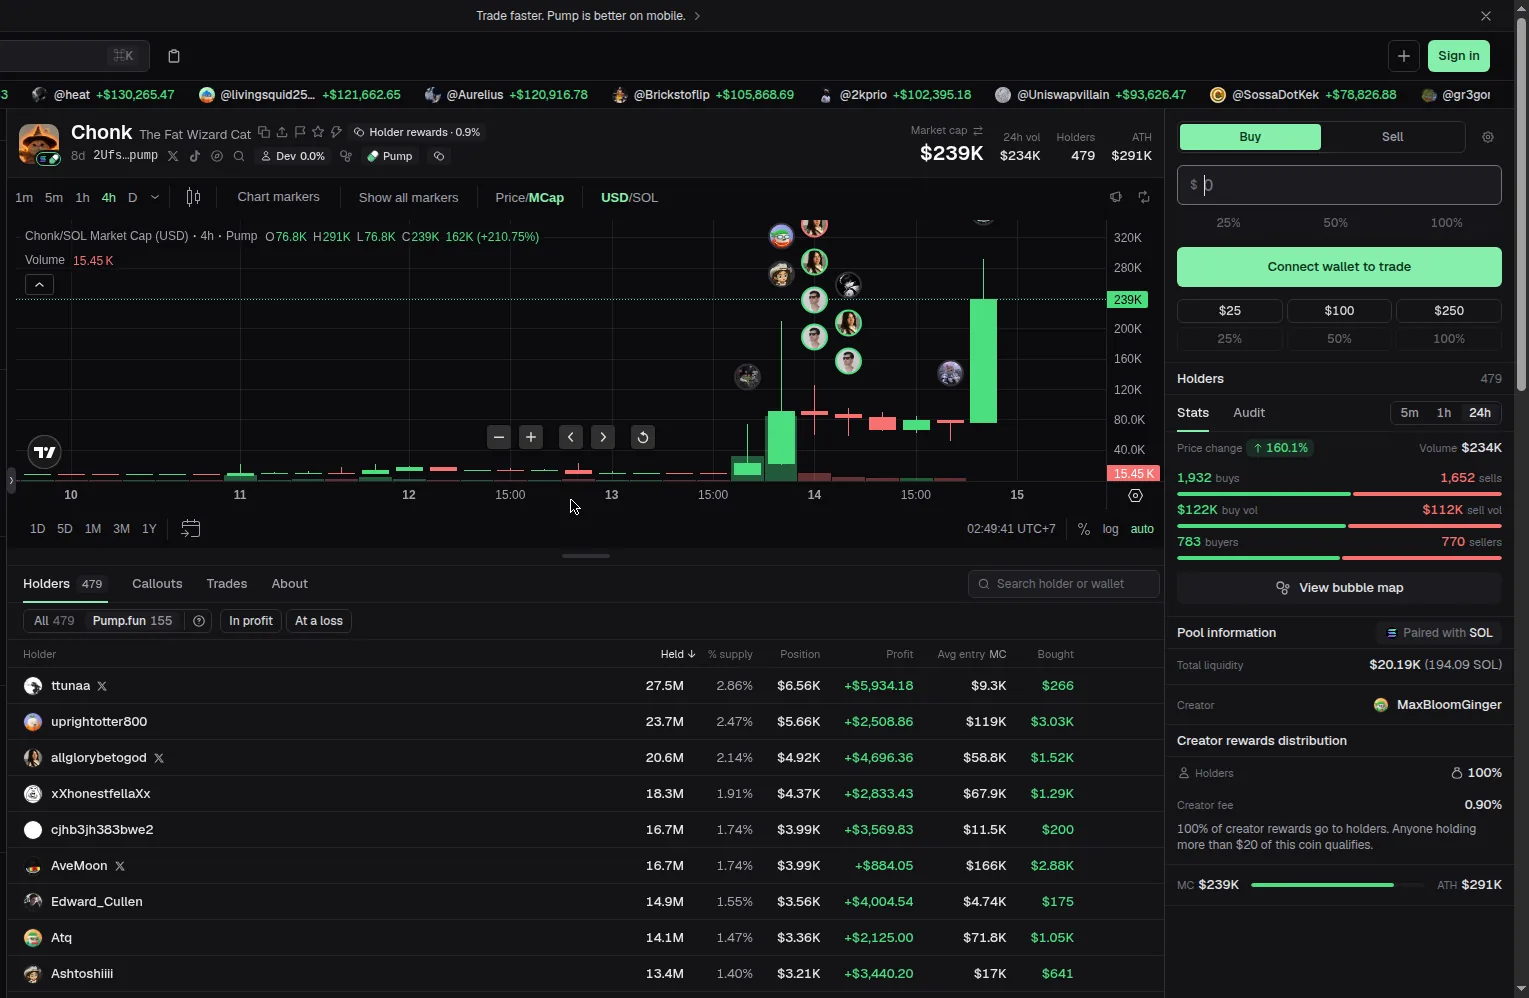Open the X social link for Chonk
1529x998 pixels.
coord(173,156)
